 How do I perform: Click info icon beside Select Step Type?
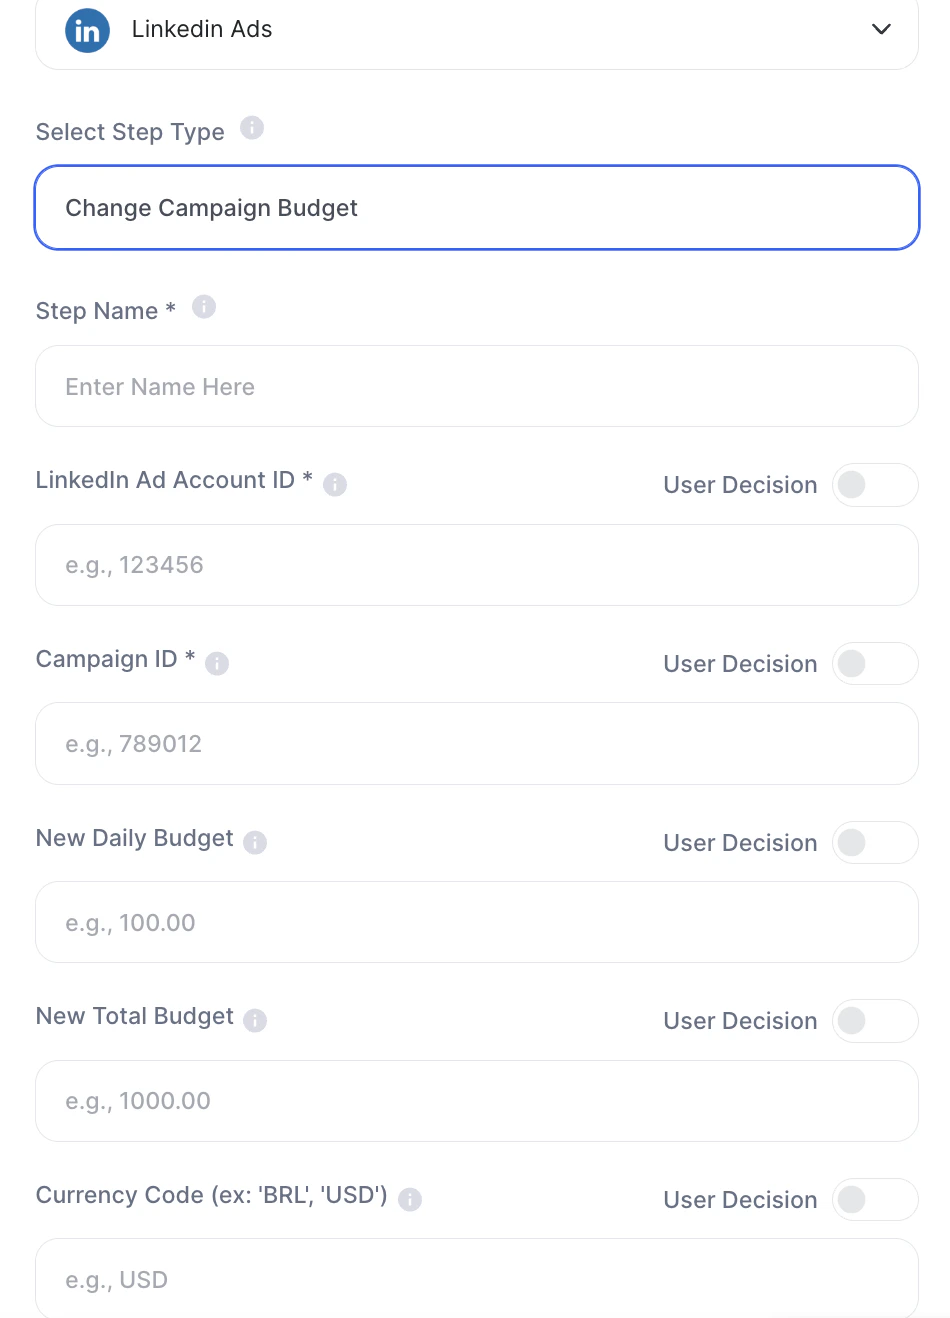252,128
